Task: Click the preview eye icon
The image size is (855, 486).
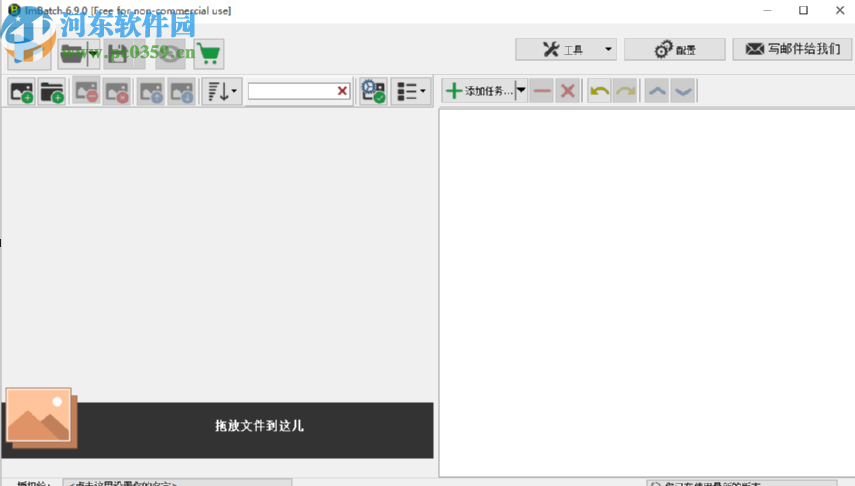Action: [170, 53]
